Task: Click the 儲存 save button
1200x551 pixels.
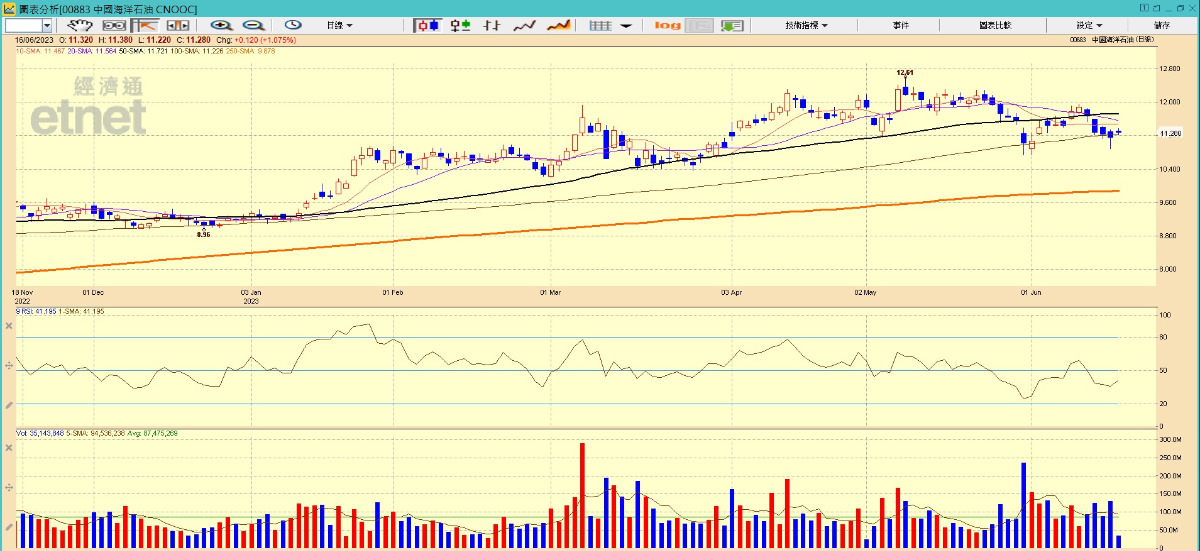Action: (x=1162, y=25)
